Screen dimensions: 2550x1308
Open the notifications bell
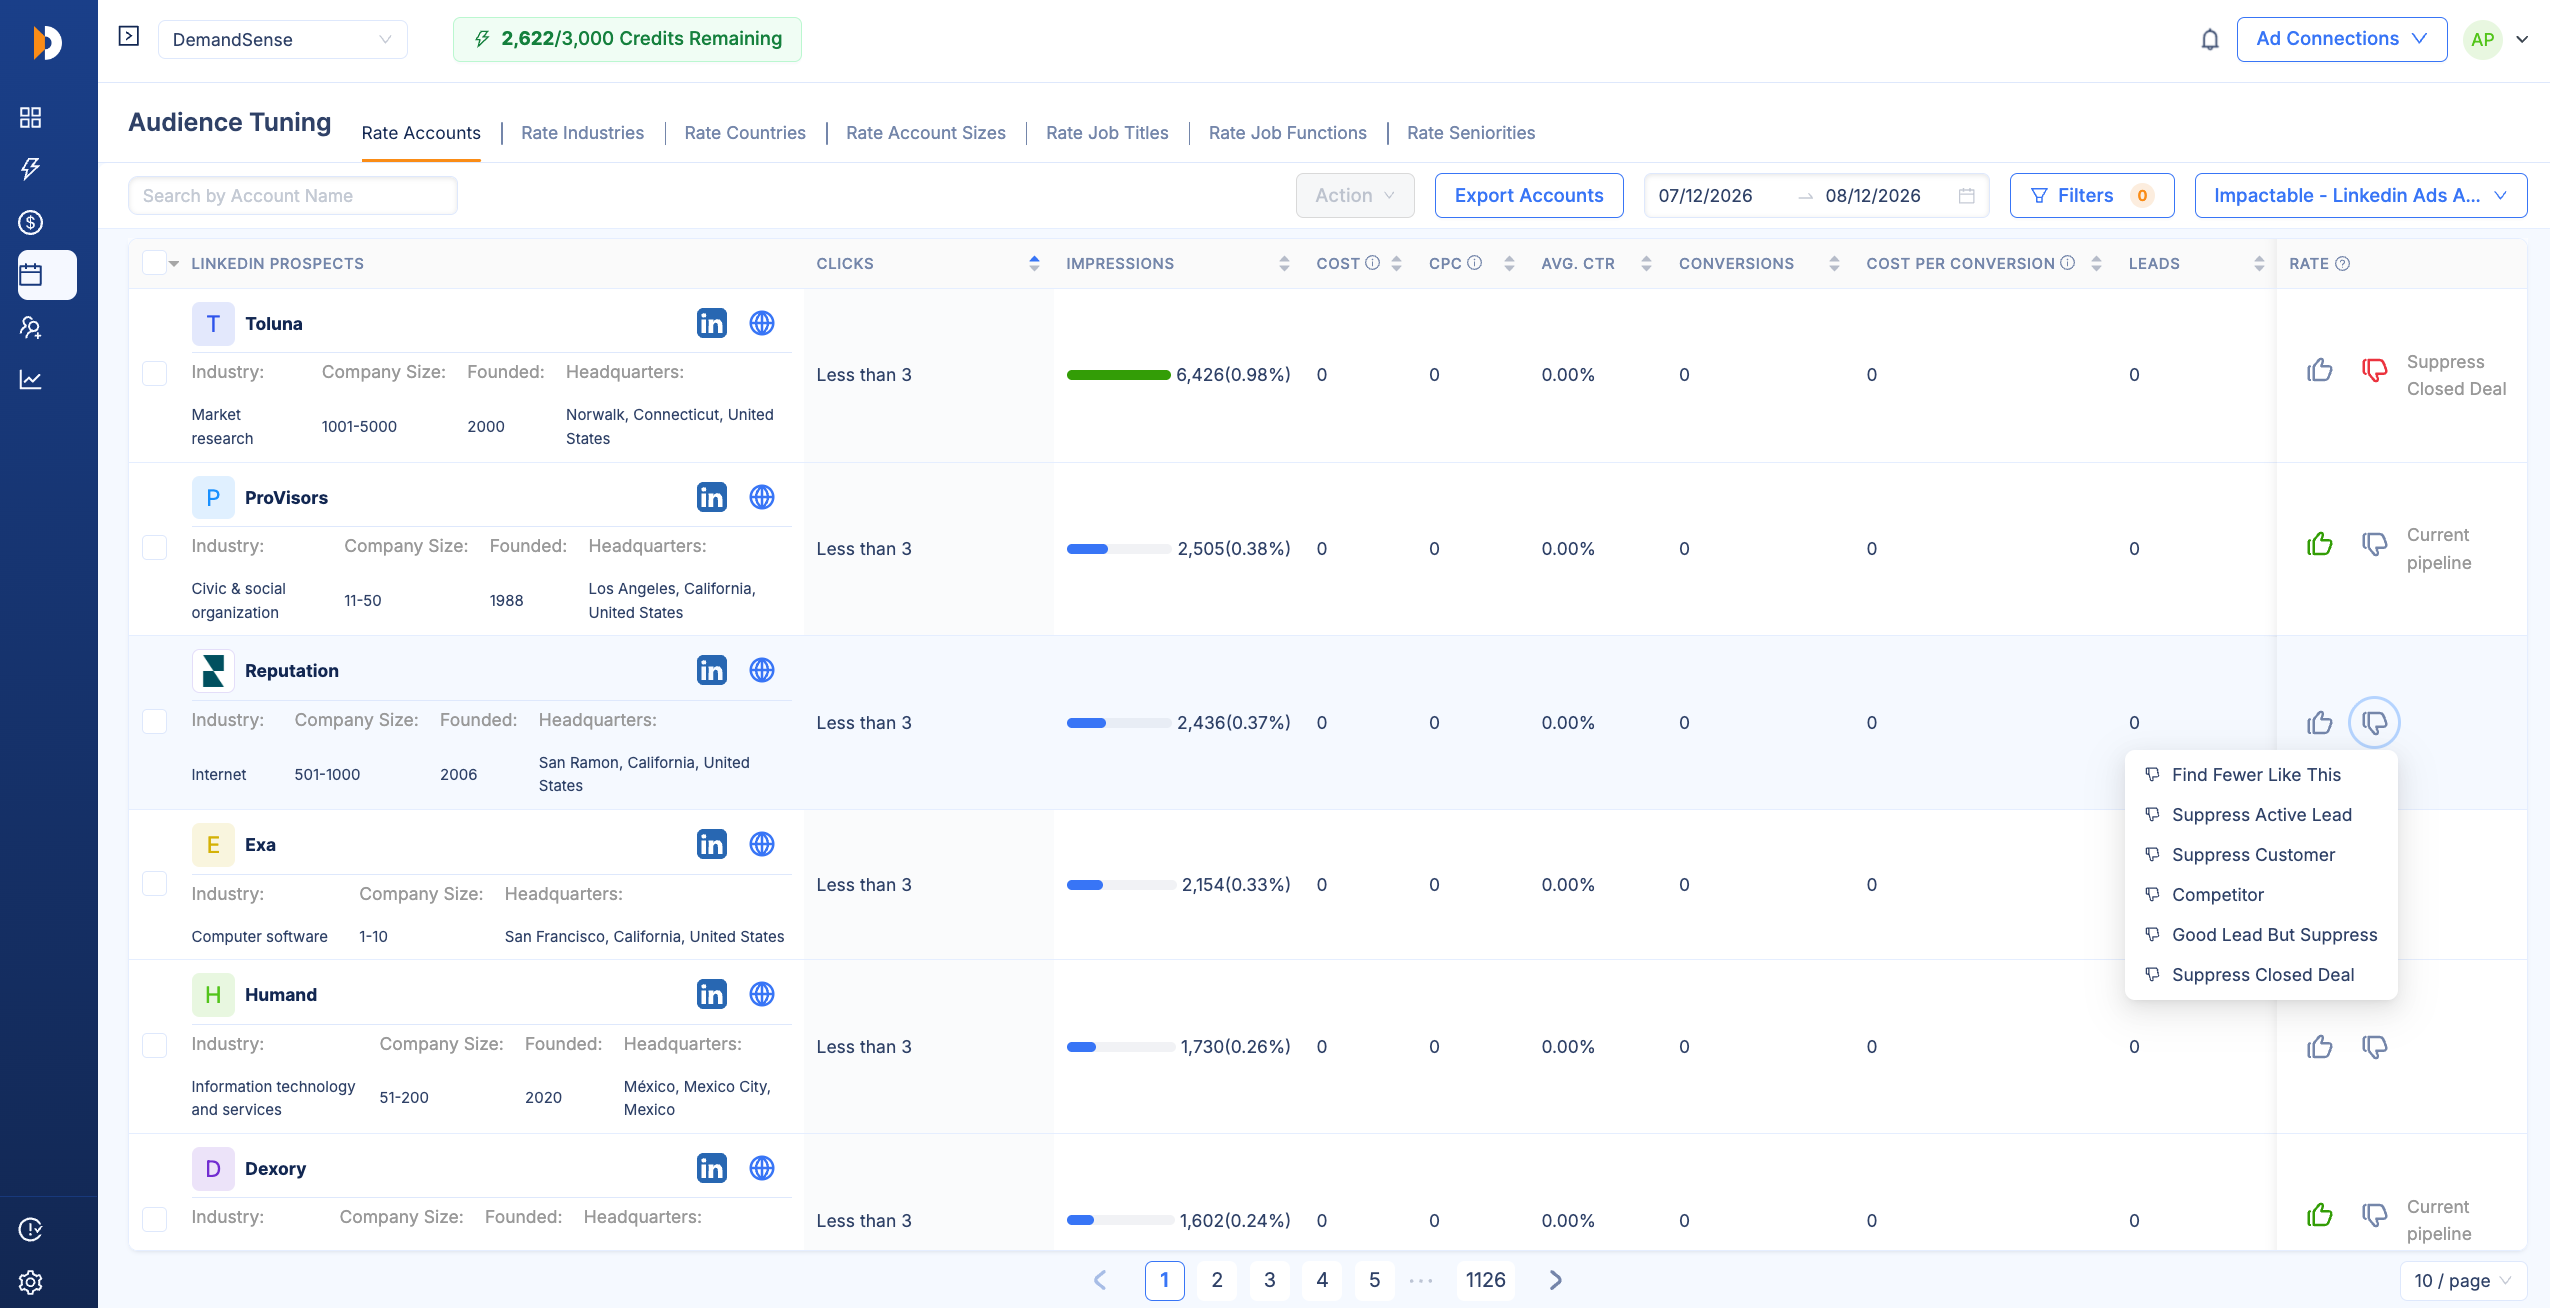click(x=2210, y=40)
